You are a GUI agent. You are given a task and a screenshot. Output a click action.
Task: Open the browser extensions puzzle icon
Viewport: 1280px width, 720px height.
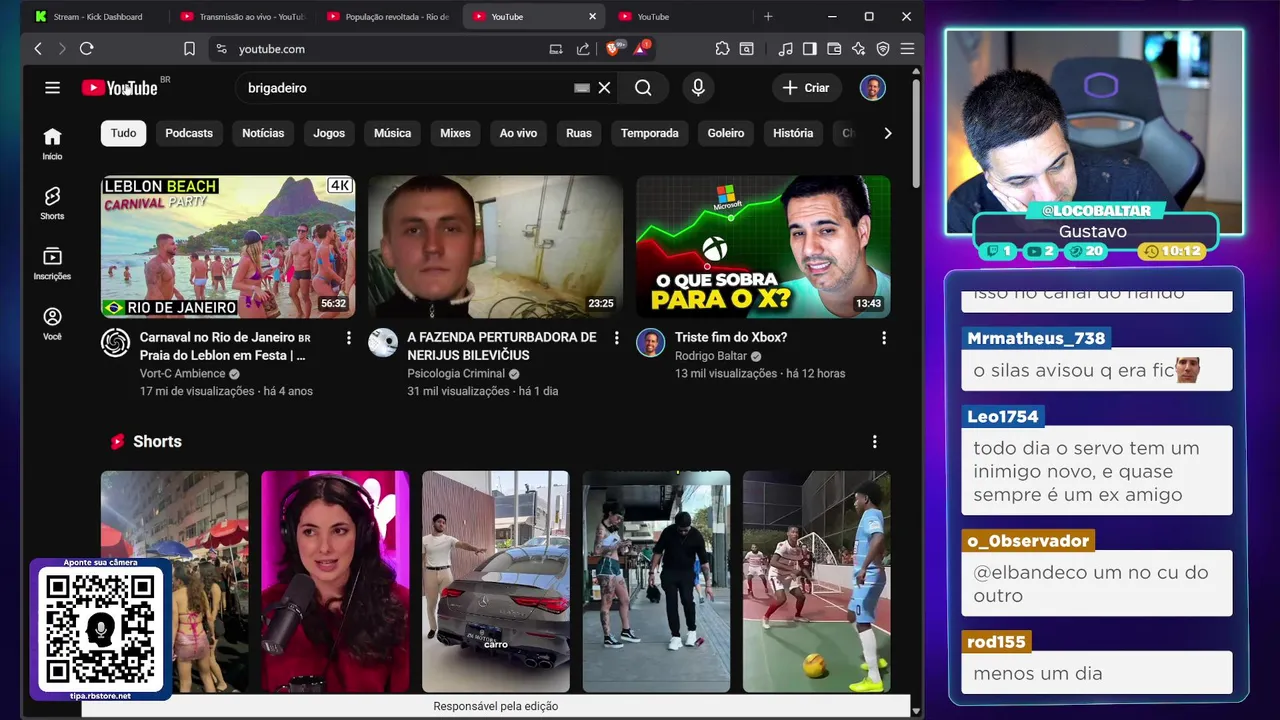coord(722,49)
